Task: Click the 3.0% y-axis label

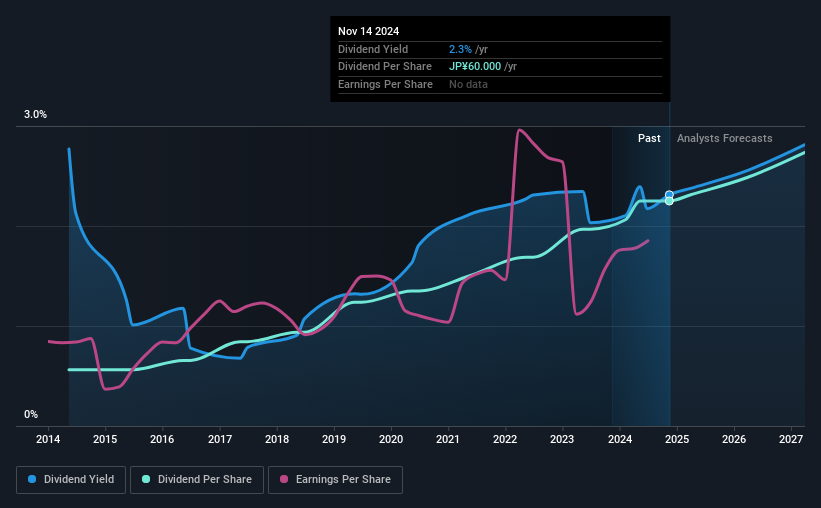Action: pos(35,115)
